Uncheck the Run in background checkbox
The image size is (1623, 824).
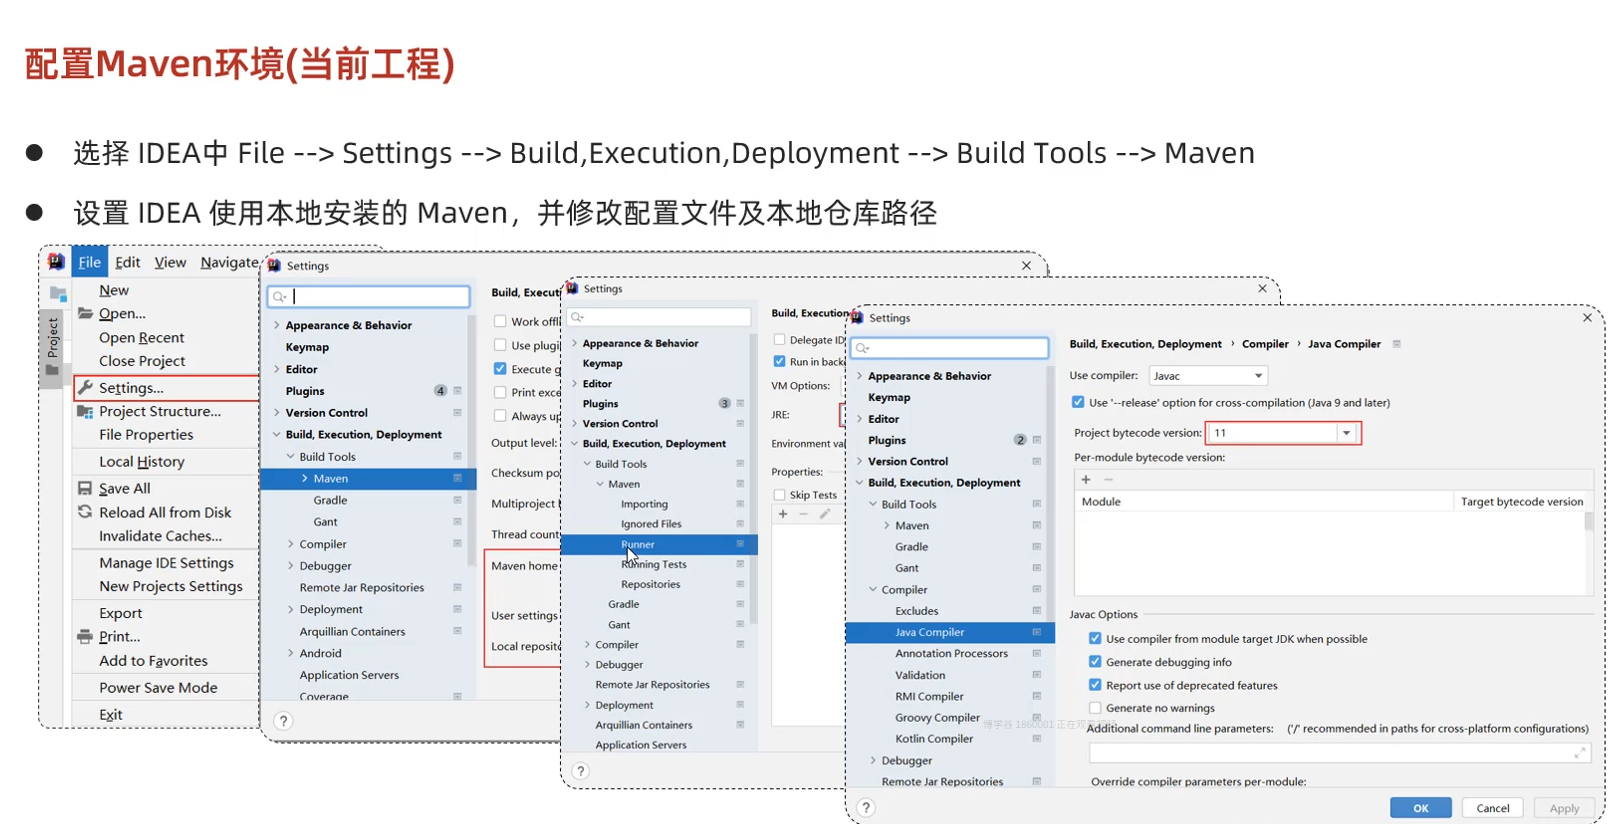(x=779, y=361)
